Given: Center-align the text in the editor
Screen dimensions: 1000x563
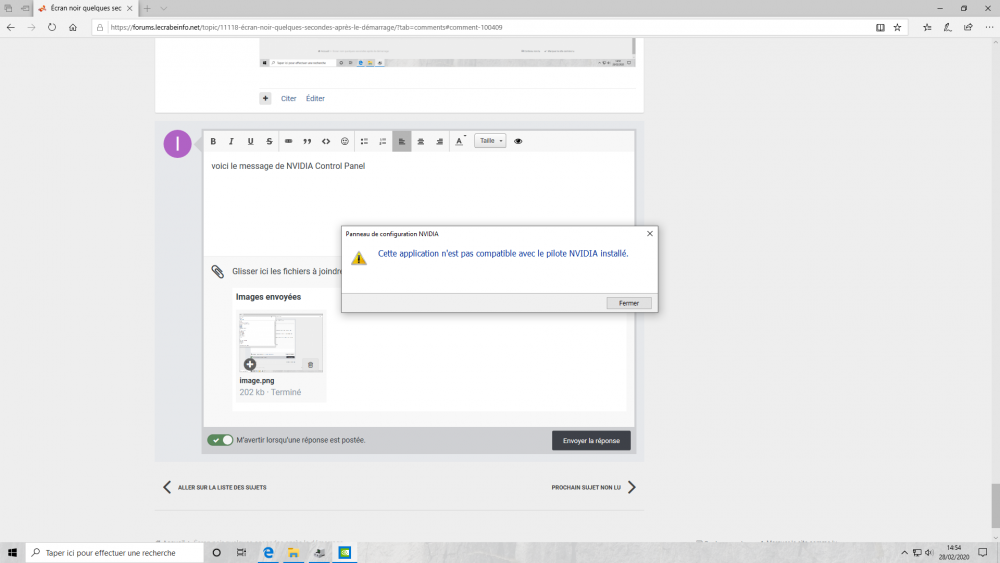Looking at the screenshot, I should pos(421,141).
